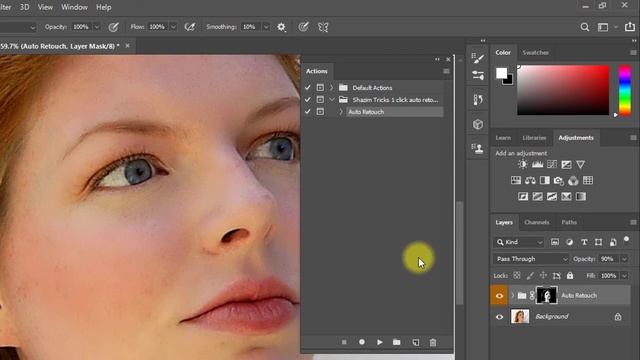Image resolution: width=640 pixels, height=360 pixels.
Task: Add a Channel Mixer adjustment
Action: 573,180
